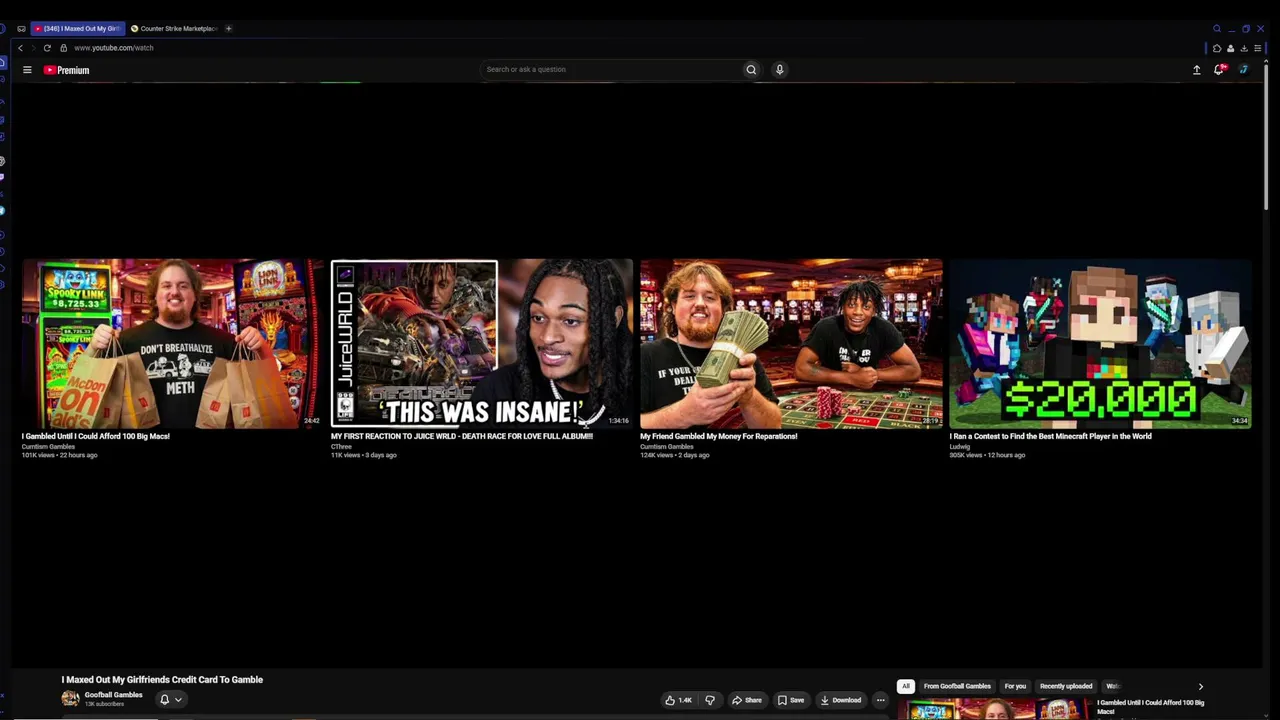Select the 'For you' filter chip
1280x720 pixels.
pos(1015,686)
